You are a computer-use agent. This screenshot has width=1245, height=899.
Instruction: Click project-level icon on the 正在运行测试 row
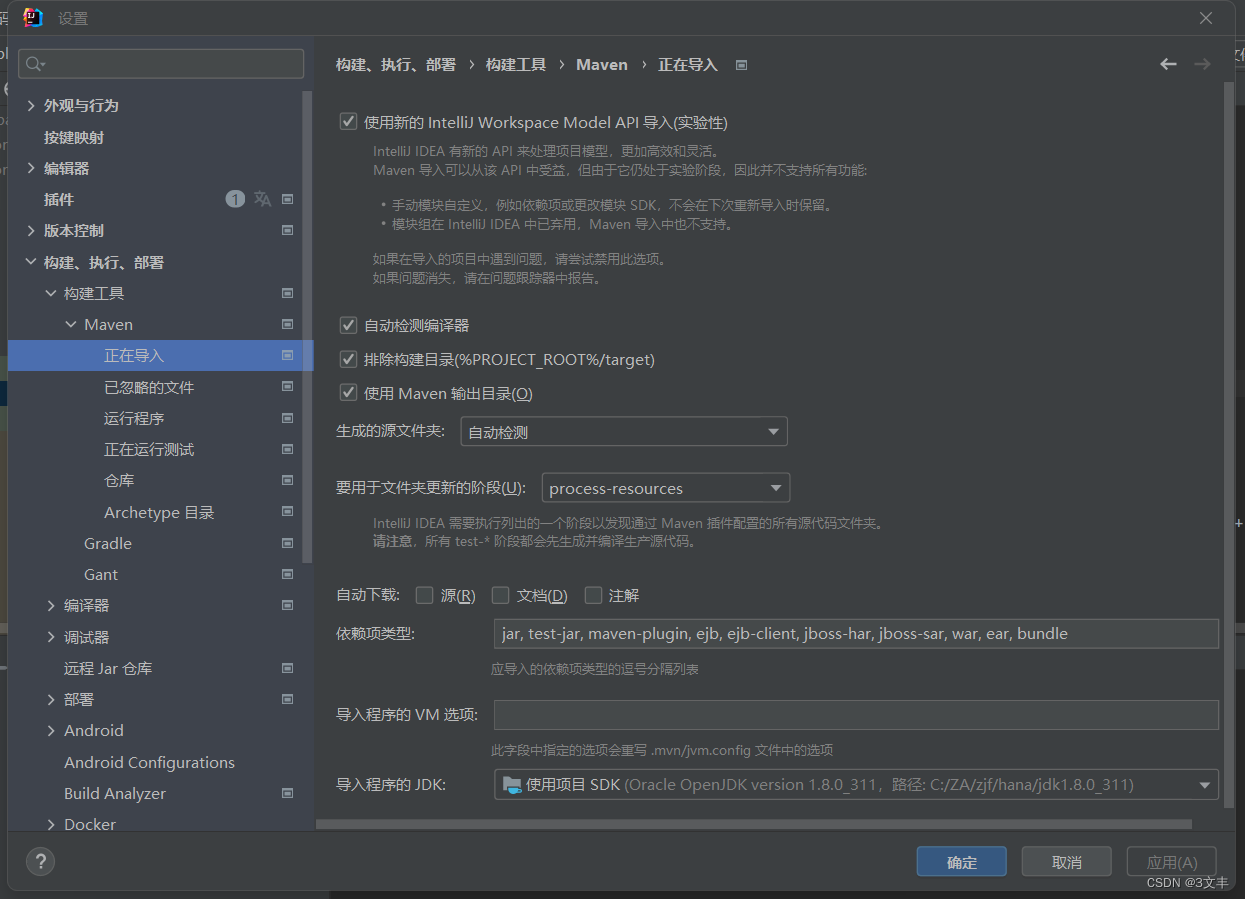pos(288,449)
